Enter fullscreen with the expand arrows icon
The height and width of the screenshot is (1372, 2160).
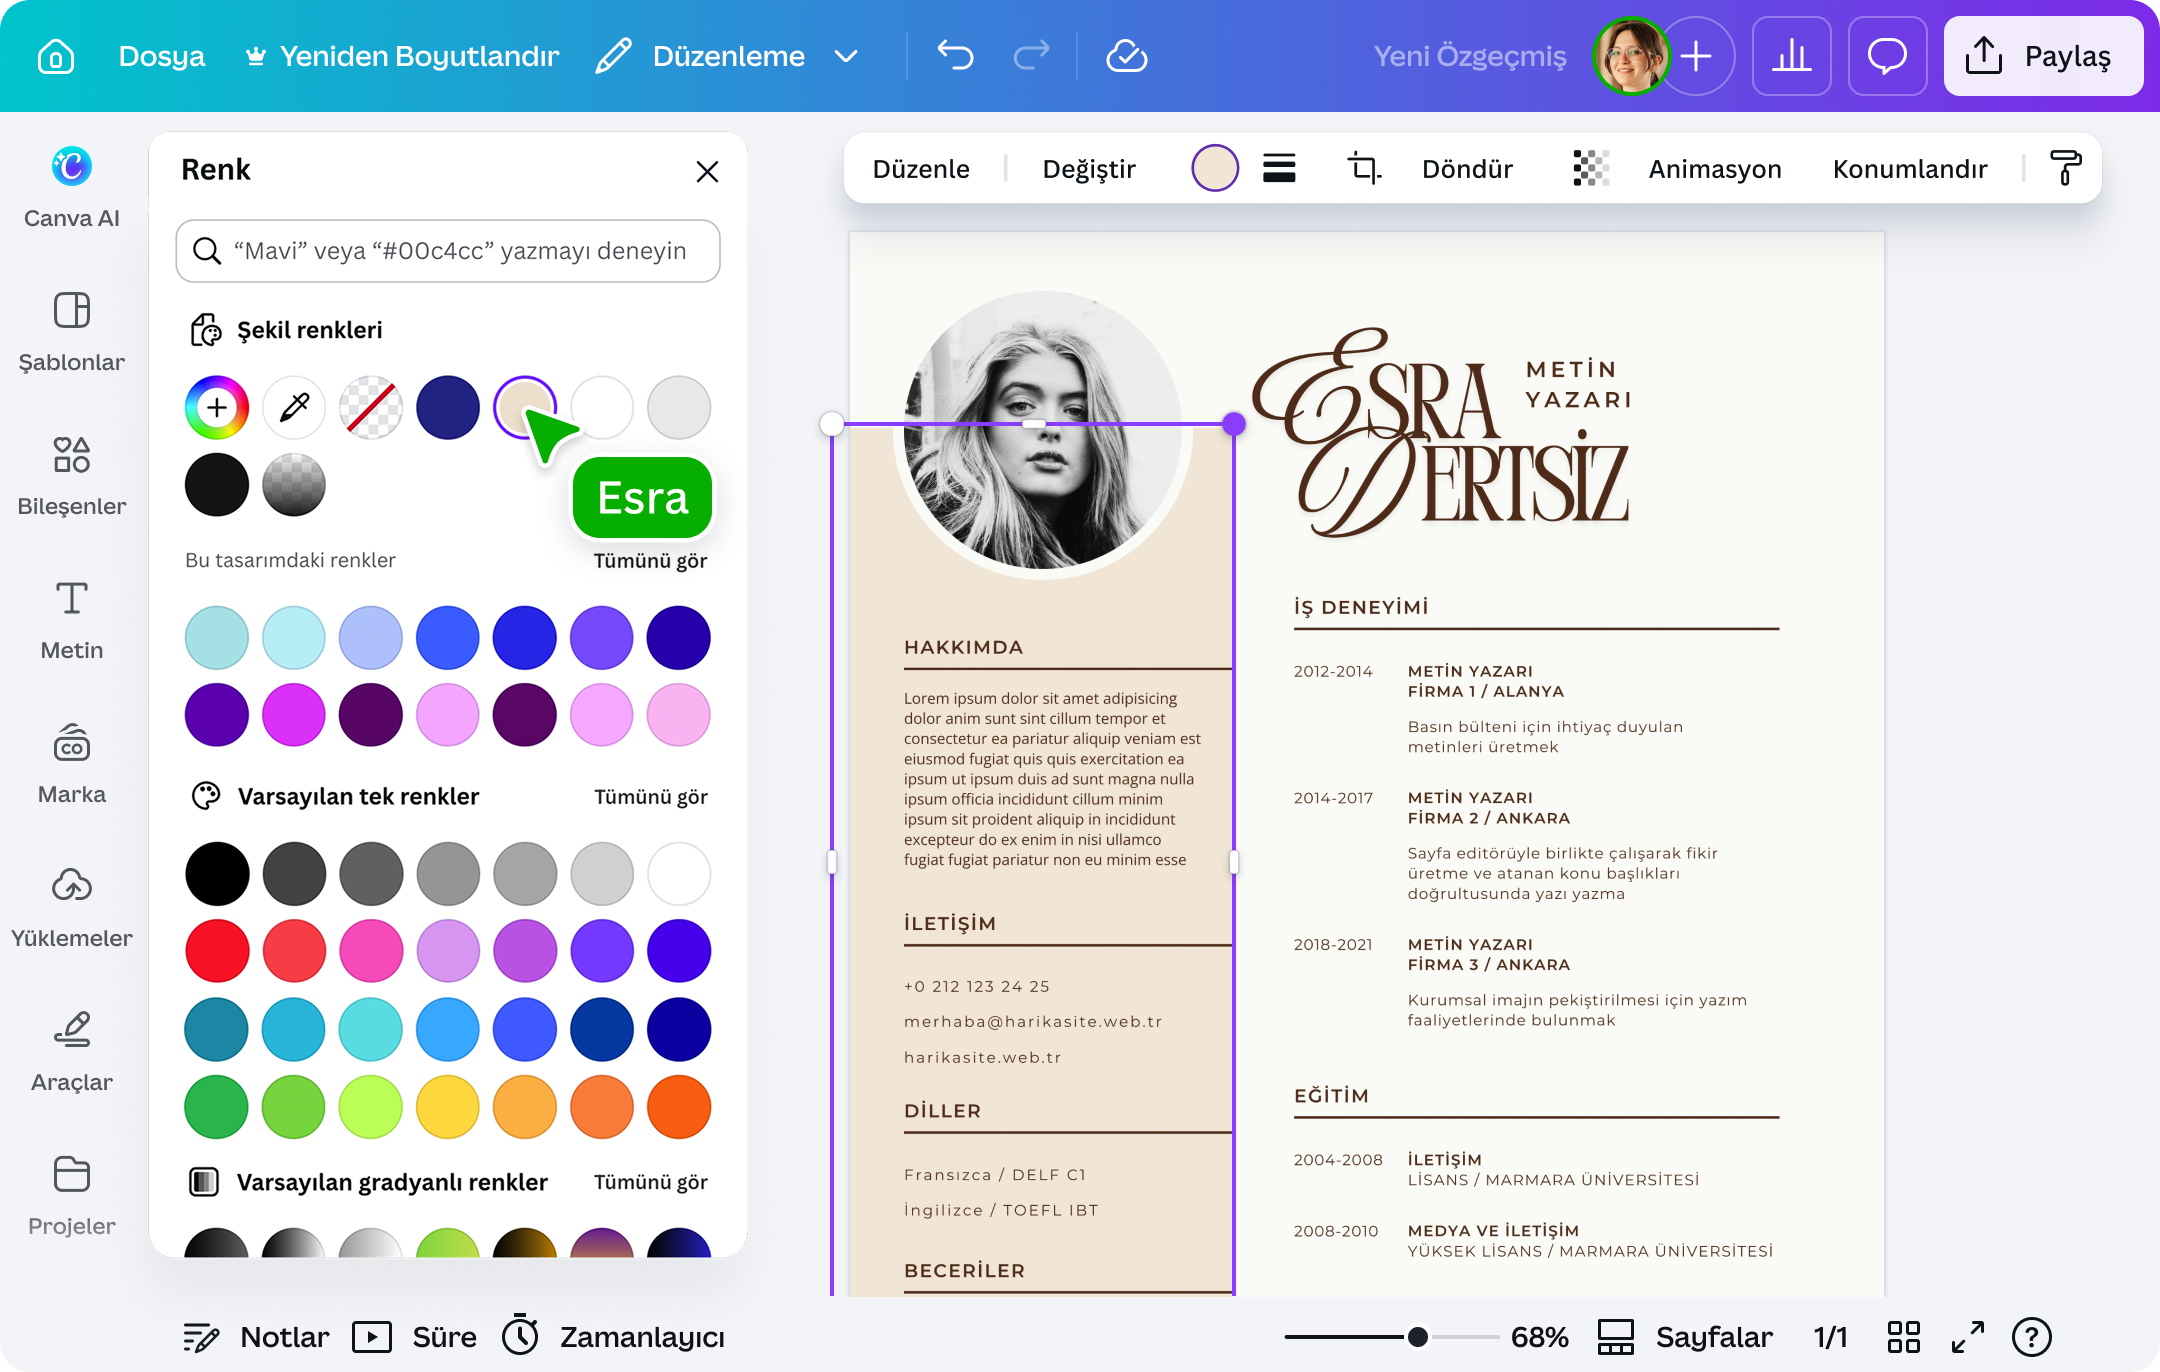point(1968,1337)
